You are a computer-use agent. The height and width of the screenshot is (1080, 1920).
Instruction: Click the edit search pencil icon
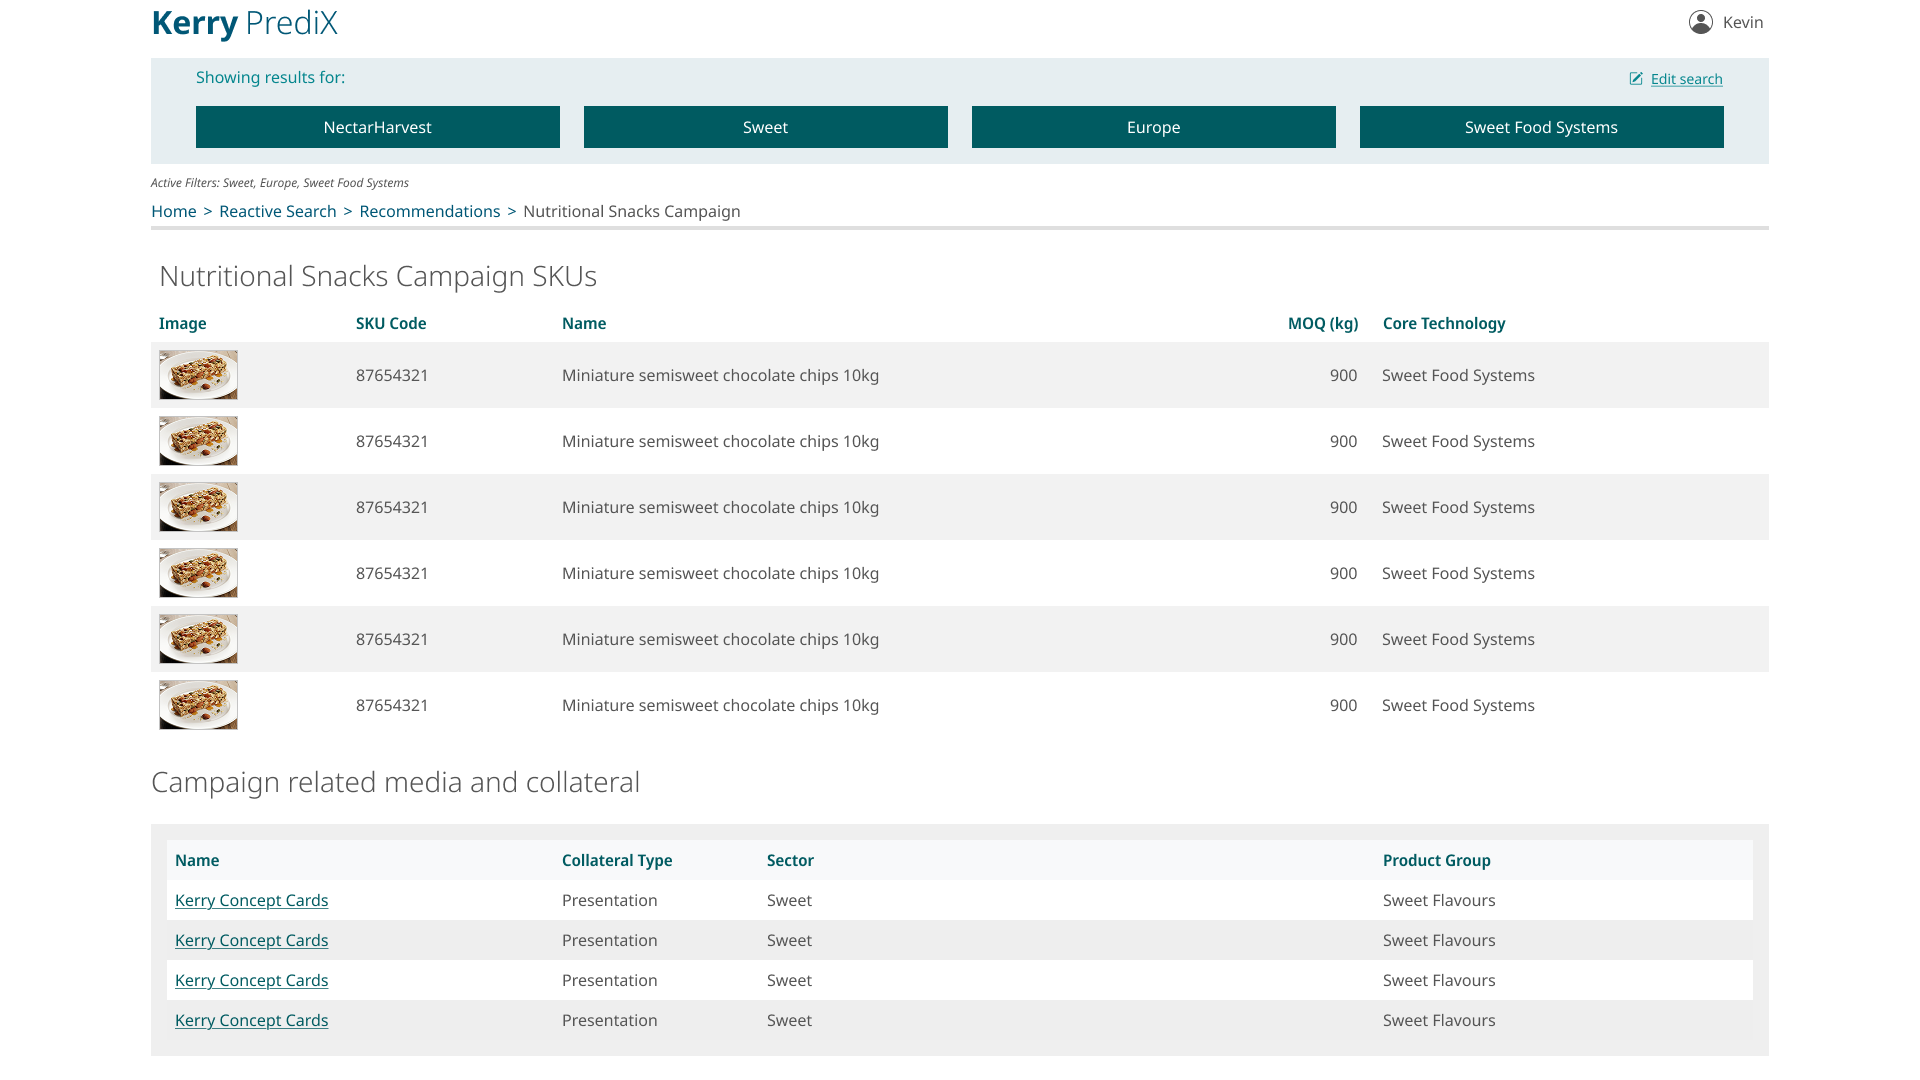tap(1636, 78)
